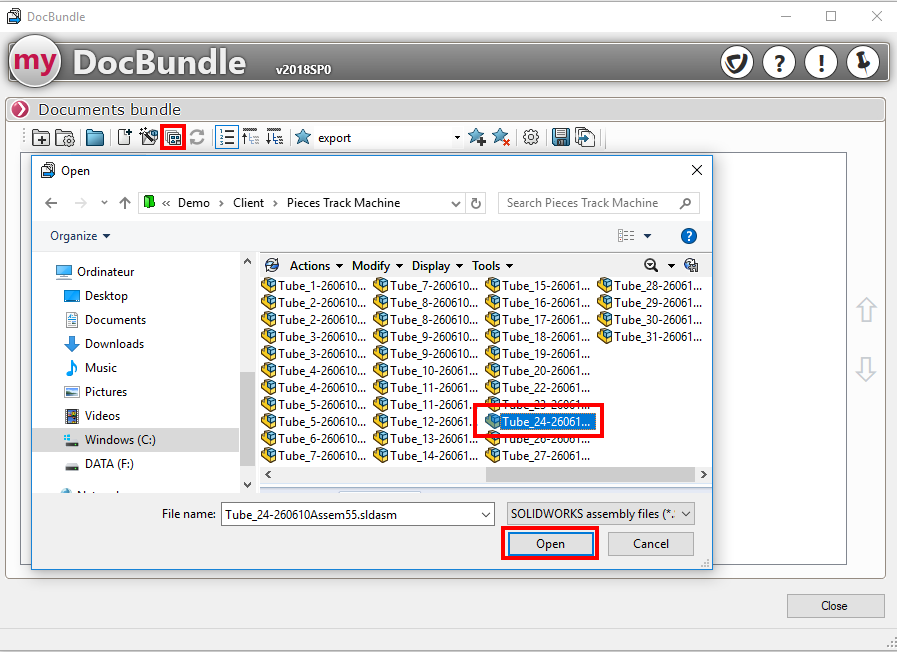The width and height of the screenshot is (897, 652).
Task: Click the pin icon in DocBundle header
Action: tap(863, 63)
